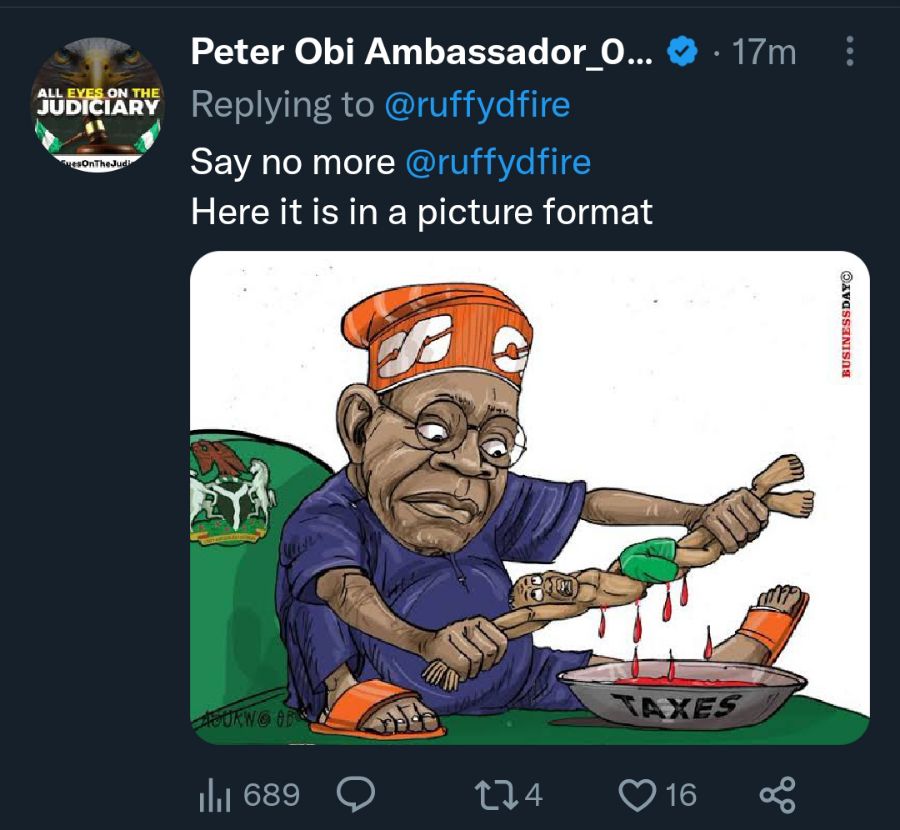Click the 689 view count

point(271,795)
